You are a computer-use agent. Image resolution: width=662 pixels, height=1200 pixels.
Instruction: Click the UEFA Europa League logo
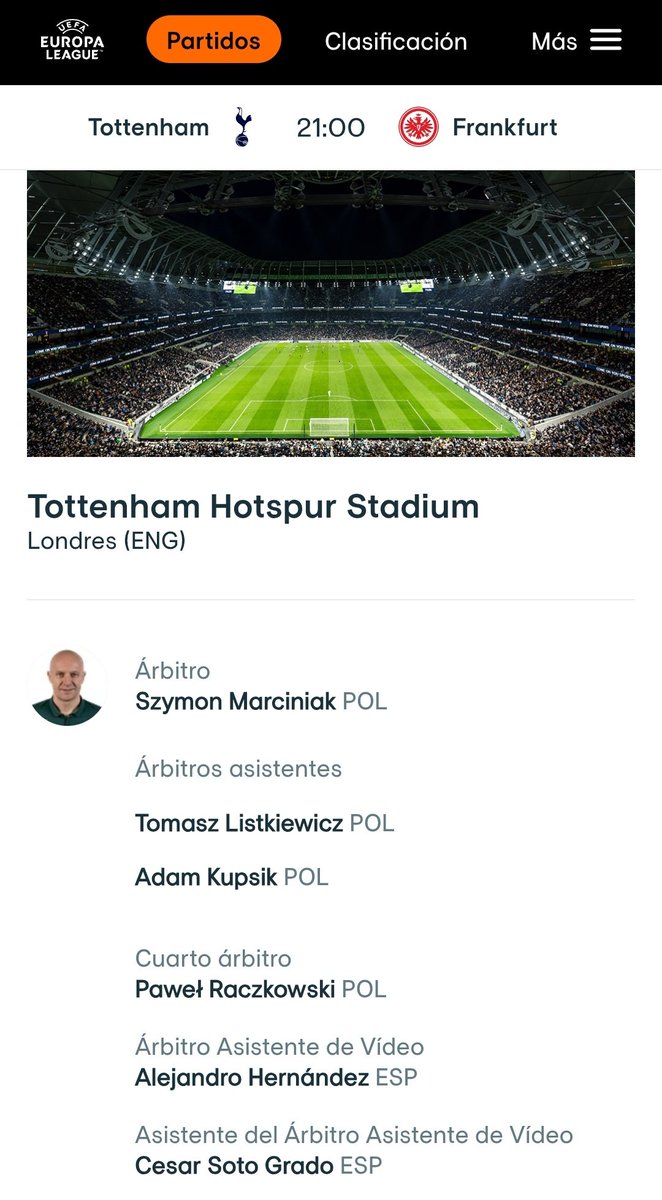[x=71, y=41]
